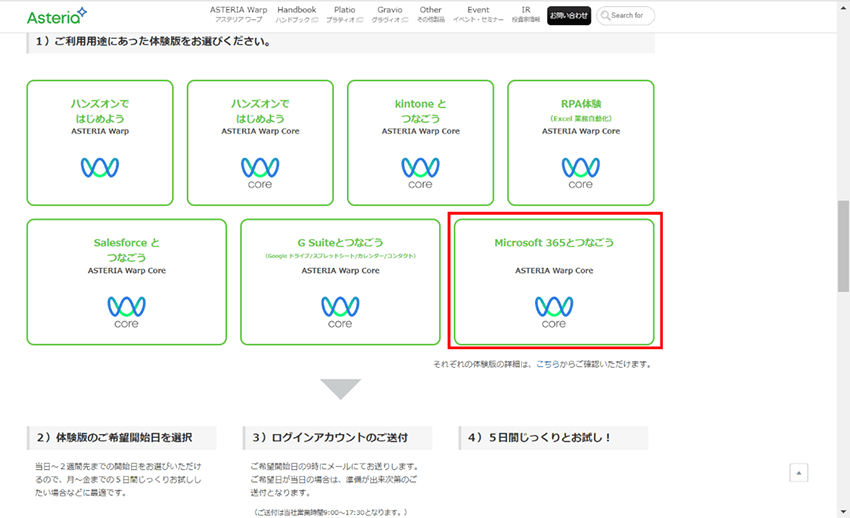Click the back-to-top arrow button
The image size is (850, 518).
point(799,473)
